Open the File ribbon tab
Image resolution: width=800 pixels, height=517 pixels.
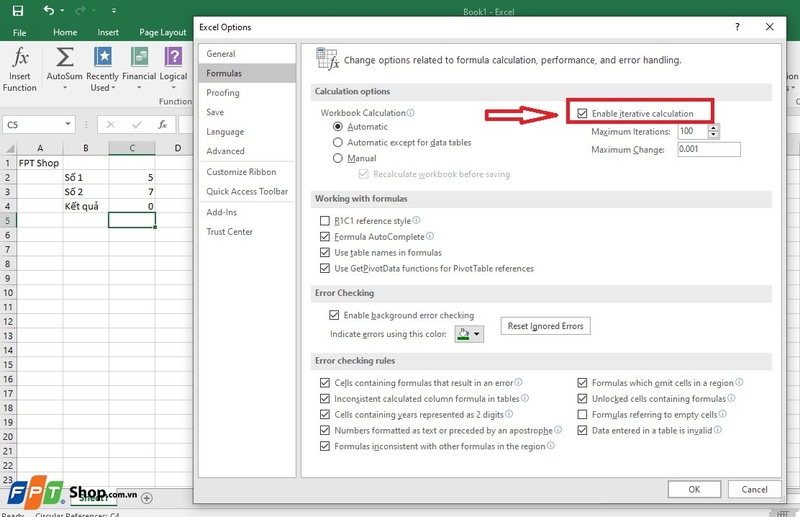[x=19, y=33]
